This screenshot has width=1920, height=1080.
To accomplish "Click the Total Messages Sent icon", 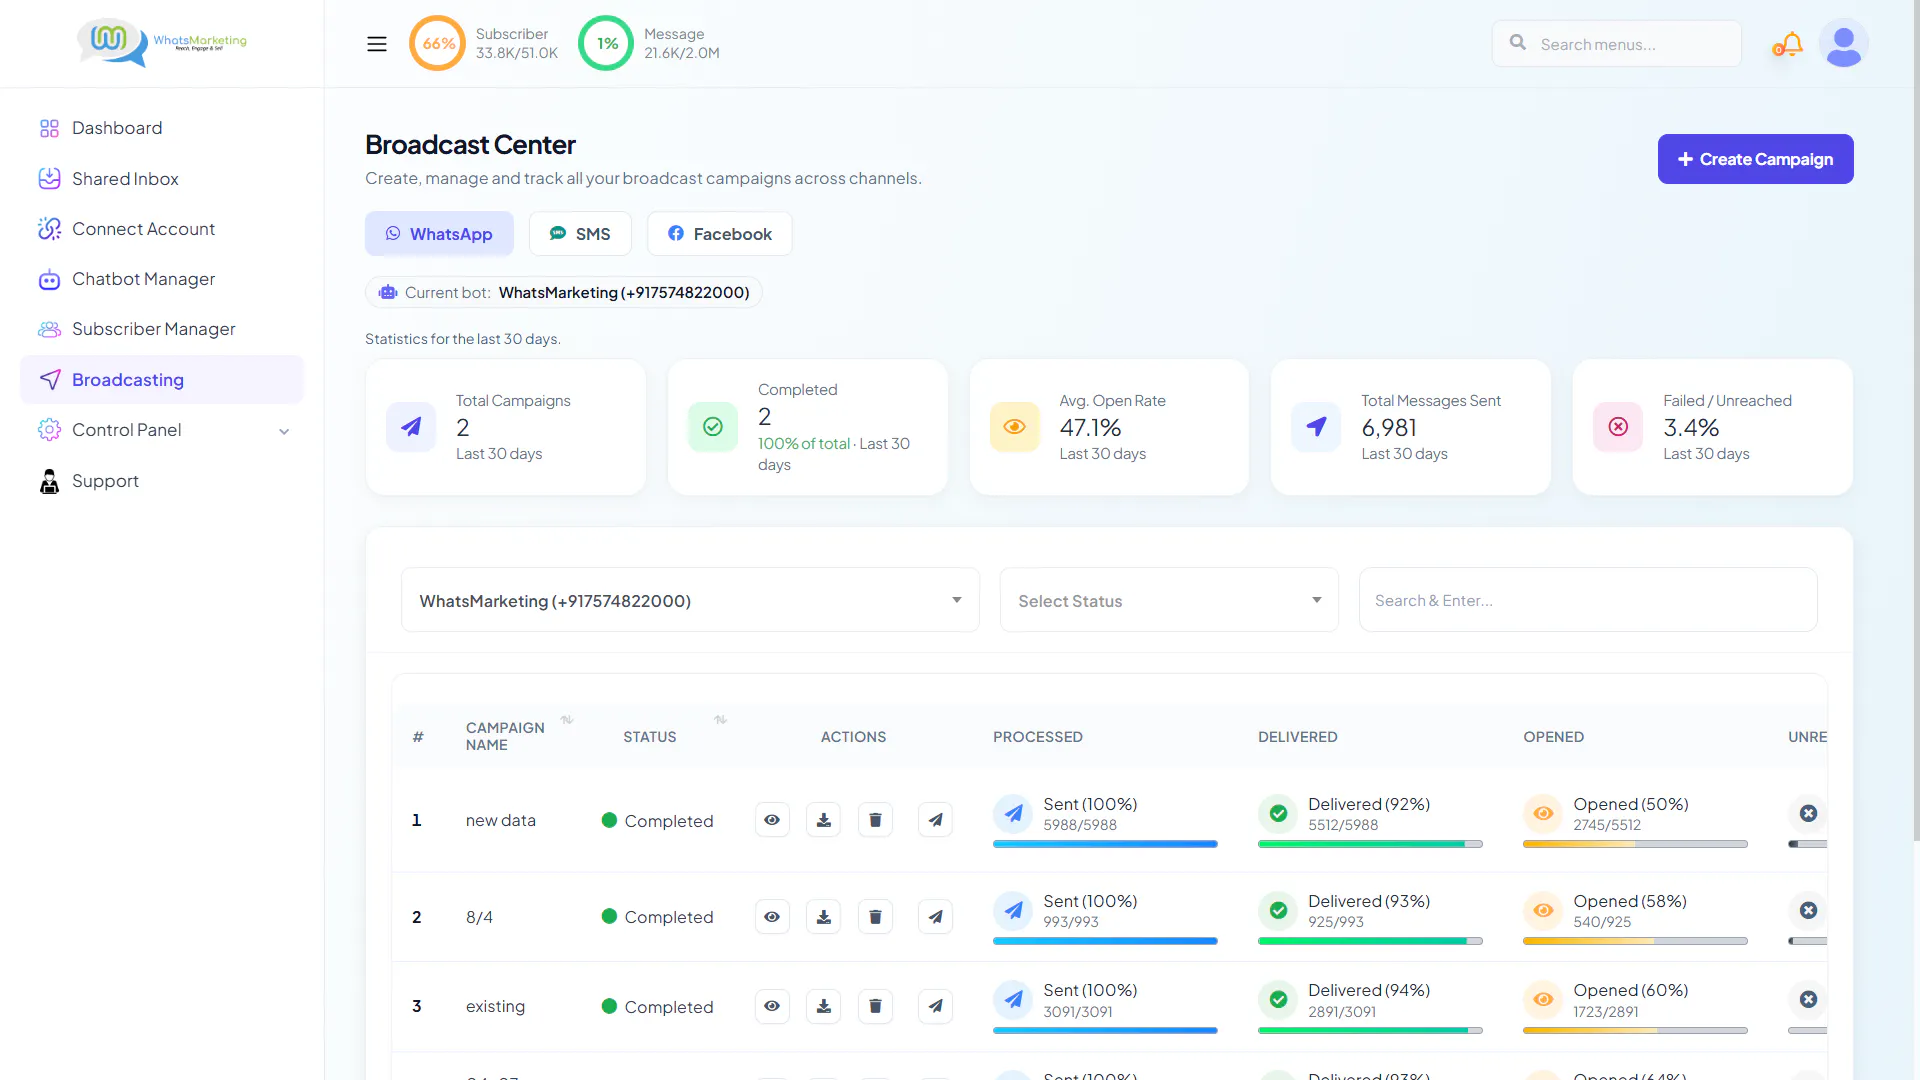I will point(1316,427).
